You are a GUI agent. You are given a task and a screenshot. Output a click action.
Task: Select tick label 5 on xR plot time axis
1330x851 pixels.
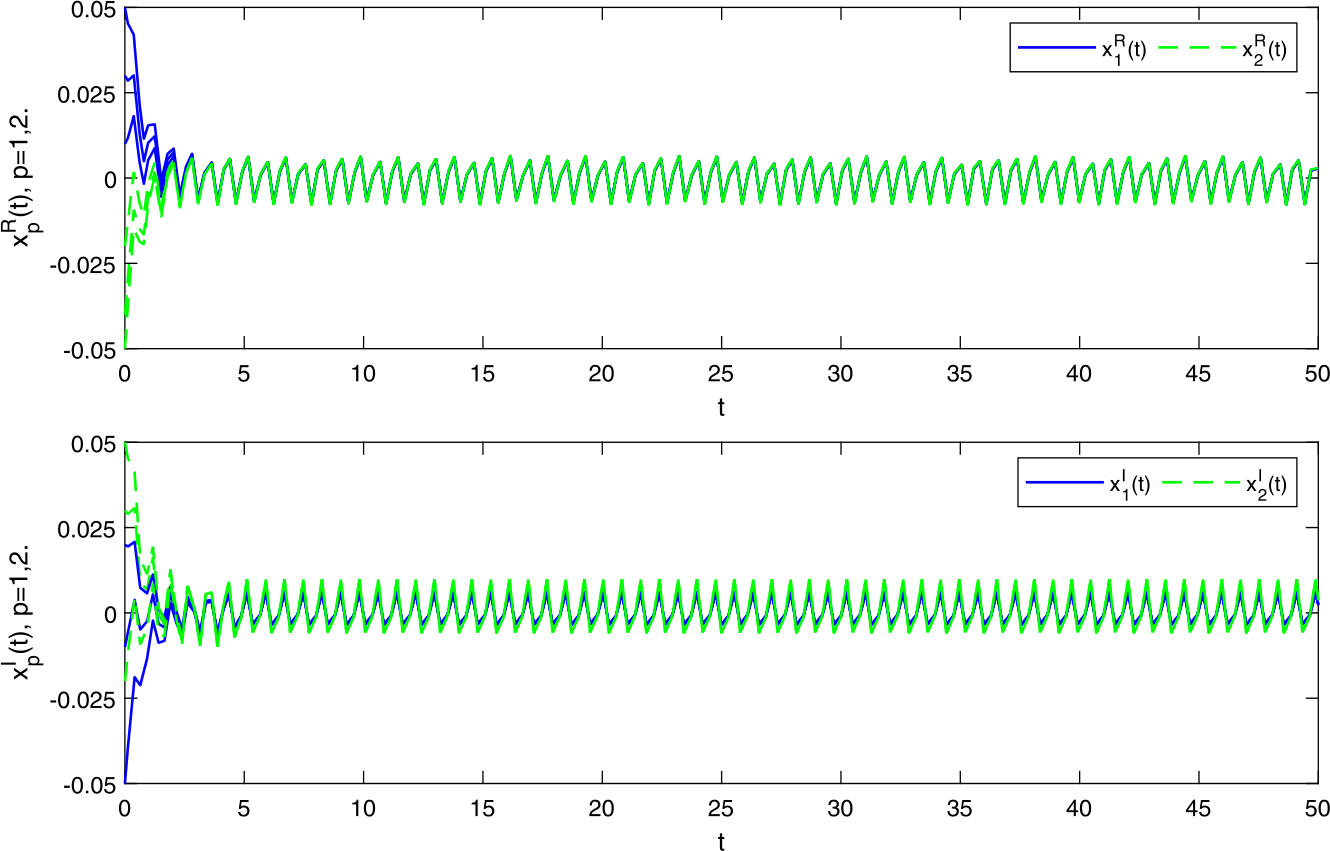pos(244,372)
